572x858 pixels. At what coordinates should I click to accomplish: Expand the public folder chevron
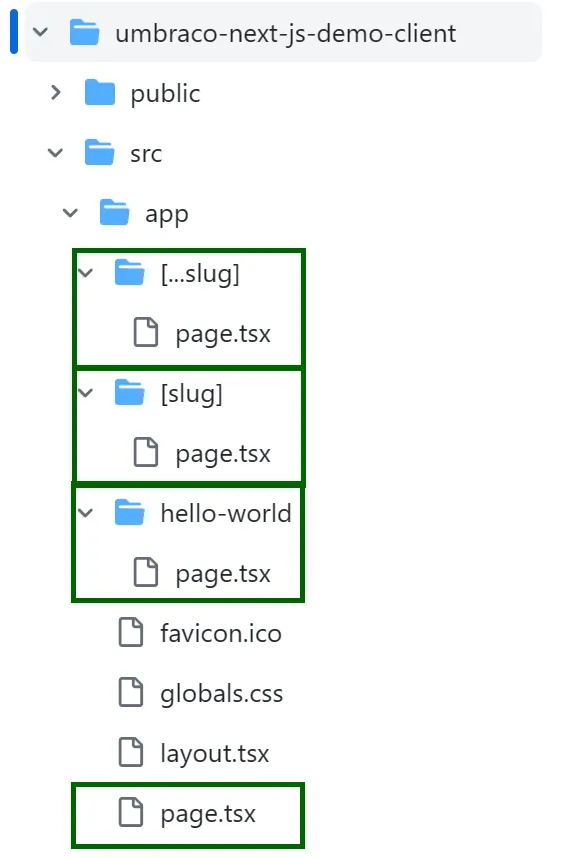click(x=55, y=92)
